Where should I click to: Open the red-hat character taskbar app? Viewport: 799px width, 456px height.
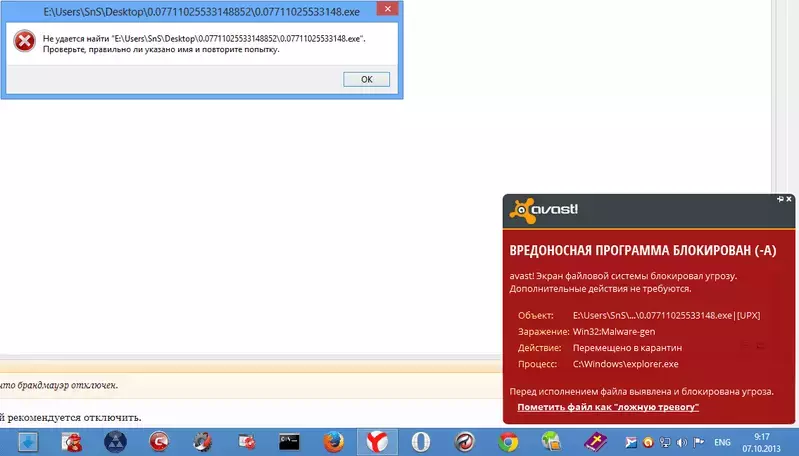(72, 442)
